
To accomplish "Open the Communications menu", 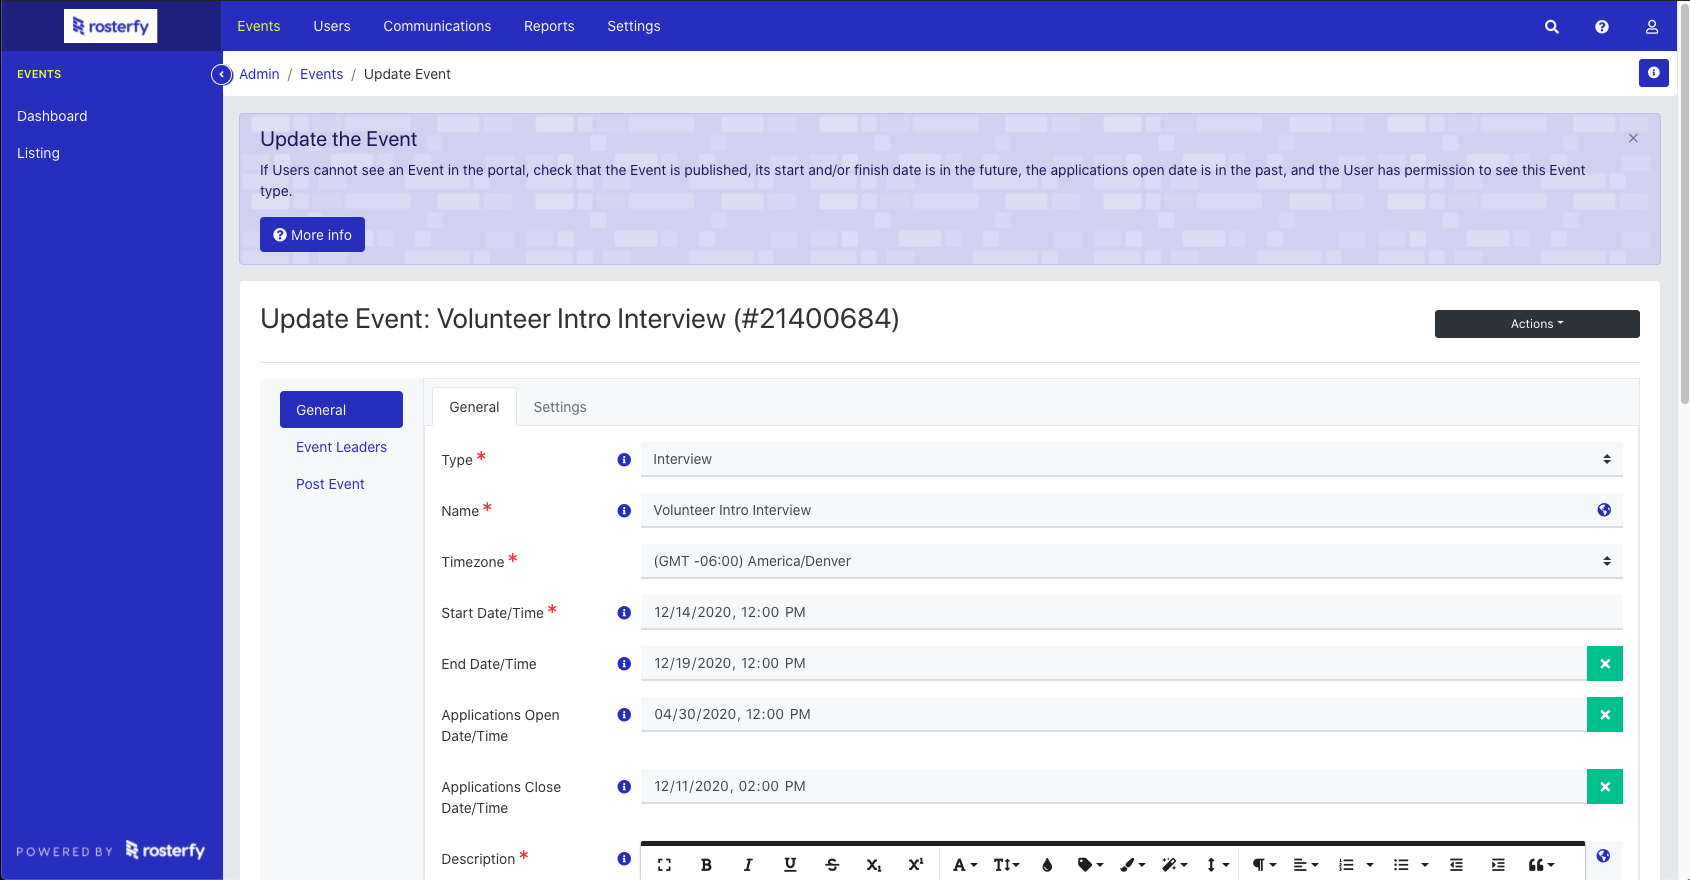I will point(437,26).
